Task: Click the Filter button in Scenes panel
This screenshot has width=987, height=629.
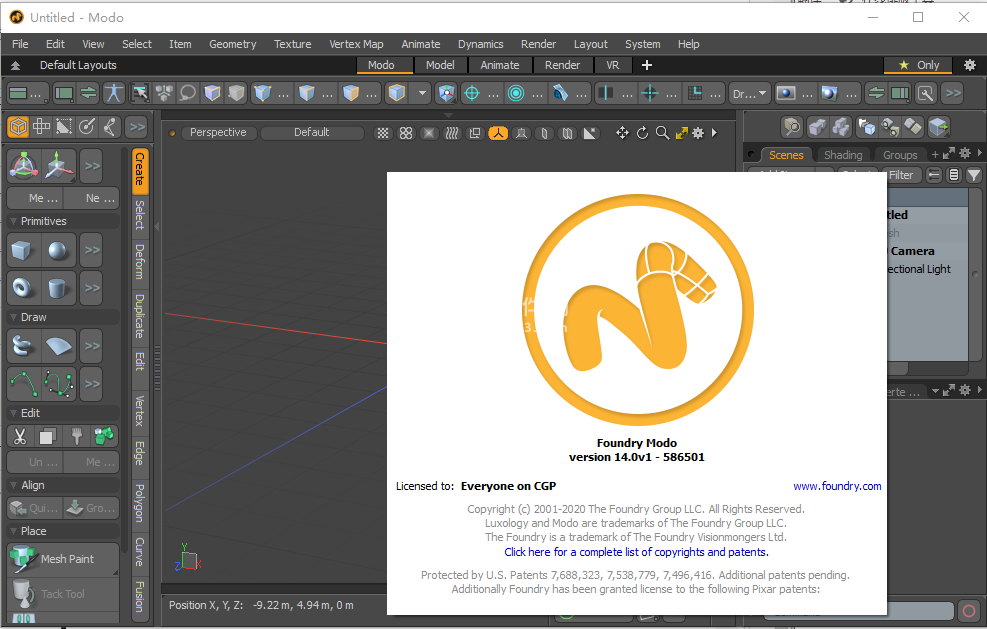Action: 901,175
